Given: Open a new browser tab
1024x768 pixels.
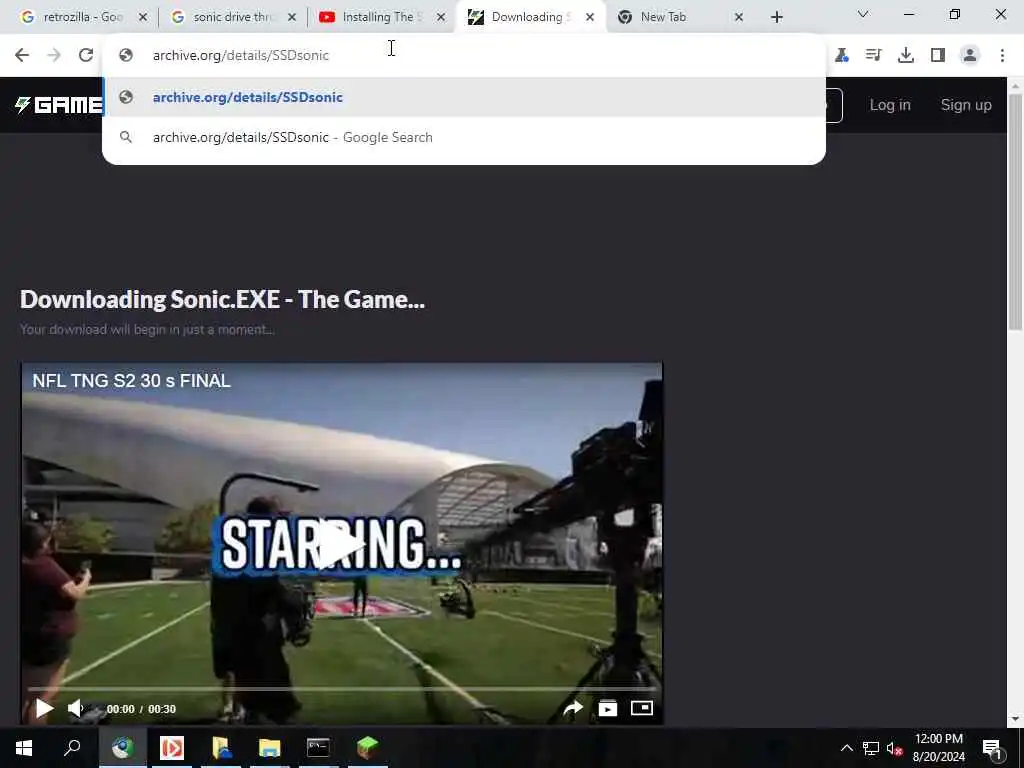Looking at the screenshot, I should point(776,18).
